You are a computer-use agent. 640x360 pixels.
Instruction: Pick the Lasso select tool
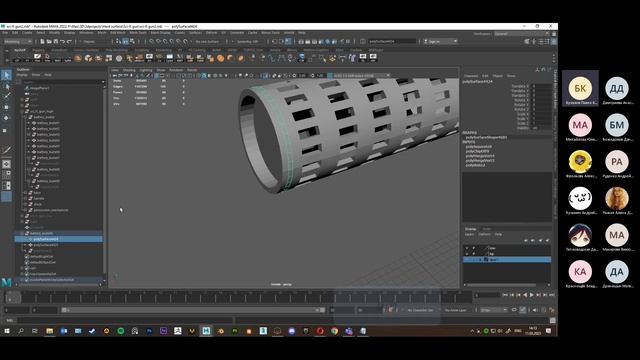coord(6,86)
